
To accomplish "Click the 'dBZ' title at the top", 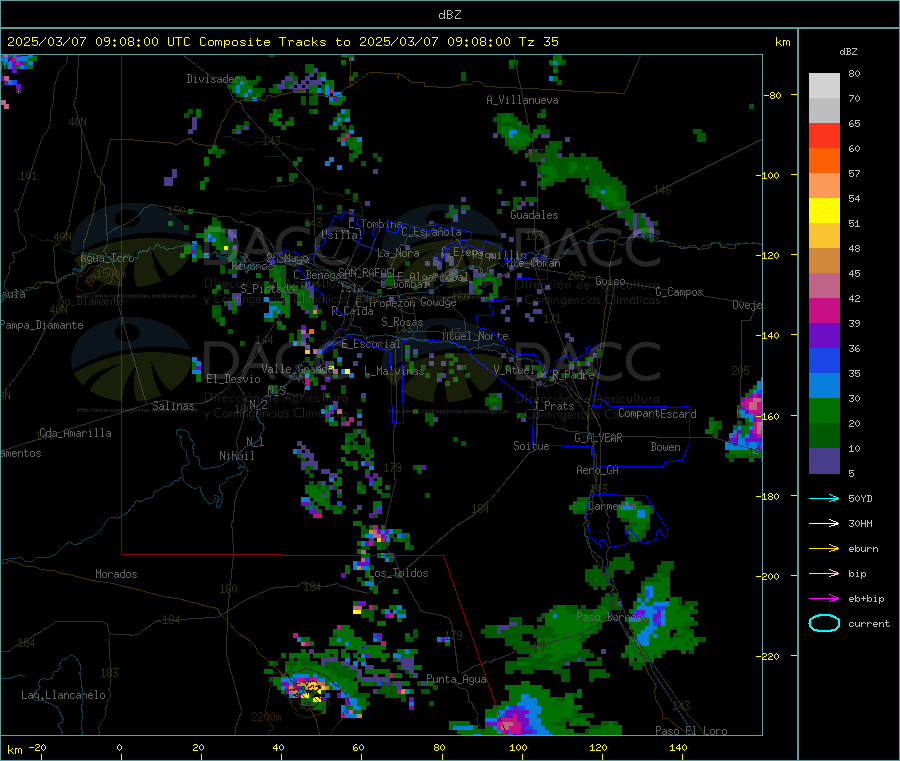I will pyautogui.click(x=449, y=15).
